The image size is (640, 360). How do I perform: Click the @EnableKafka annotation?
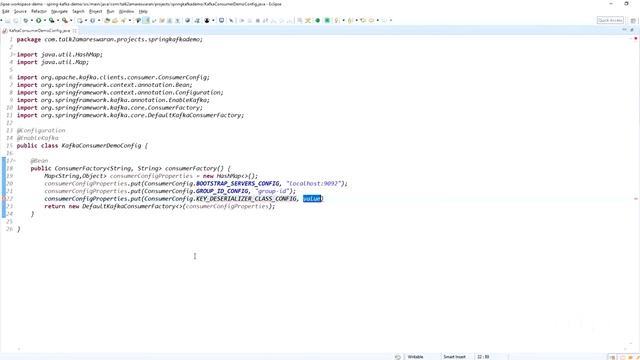coord(38,138)
